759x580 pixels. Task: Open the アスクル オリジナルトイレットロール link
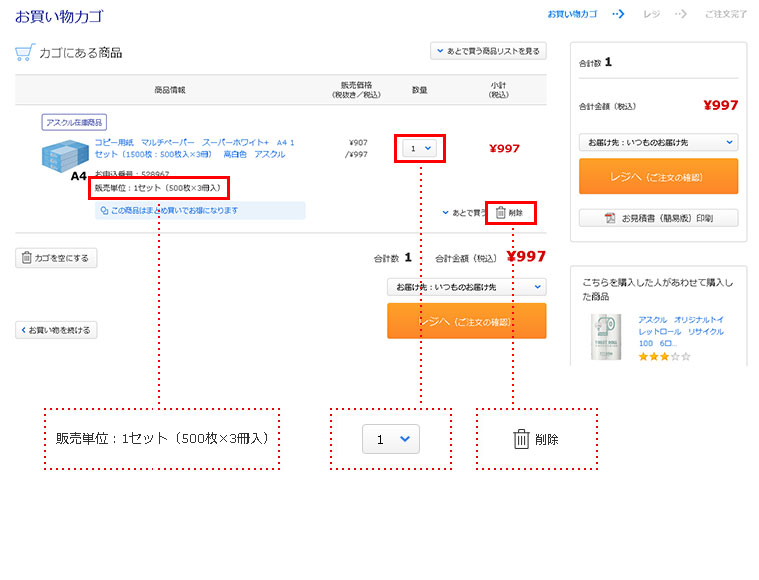coord(680,325)
